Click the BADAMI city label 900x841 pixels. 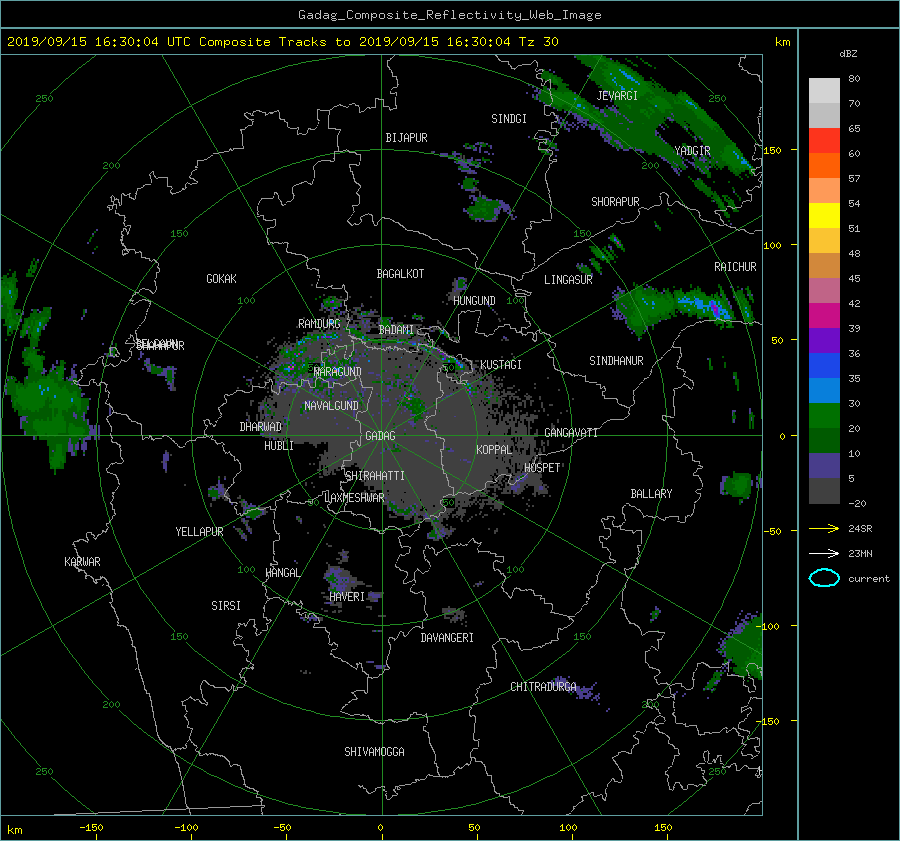(x=396, y=330)
